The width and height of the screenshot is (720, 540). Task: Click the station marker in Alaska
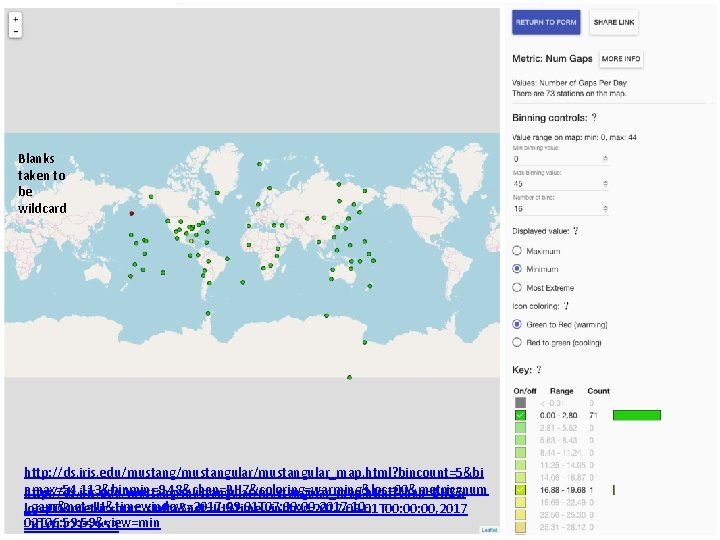coord(151,197)
